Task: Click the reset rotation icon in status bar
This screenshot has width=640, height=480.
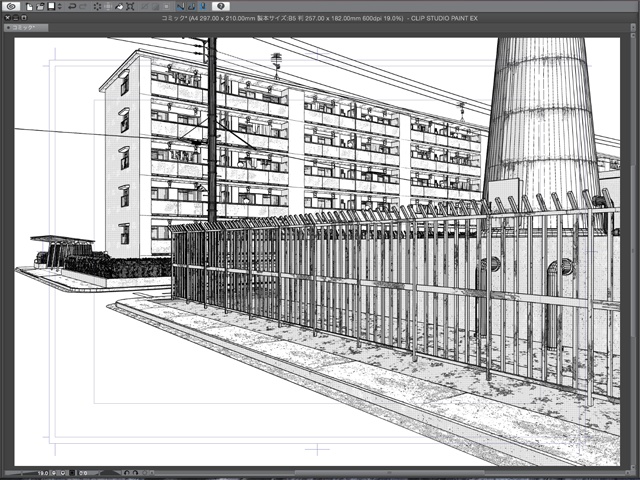Action: [x=144, y=473]
